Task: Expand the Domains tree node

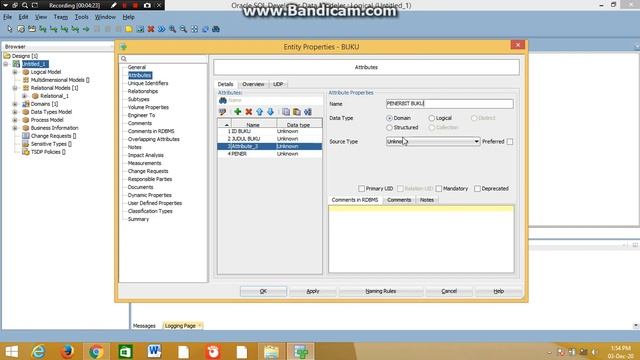Action: (x=15, y=104)
